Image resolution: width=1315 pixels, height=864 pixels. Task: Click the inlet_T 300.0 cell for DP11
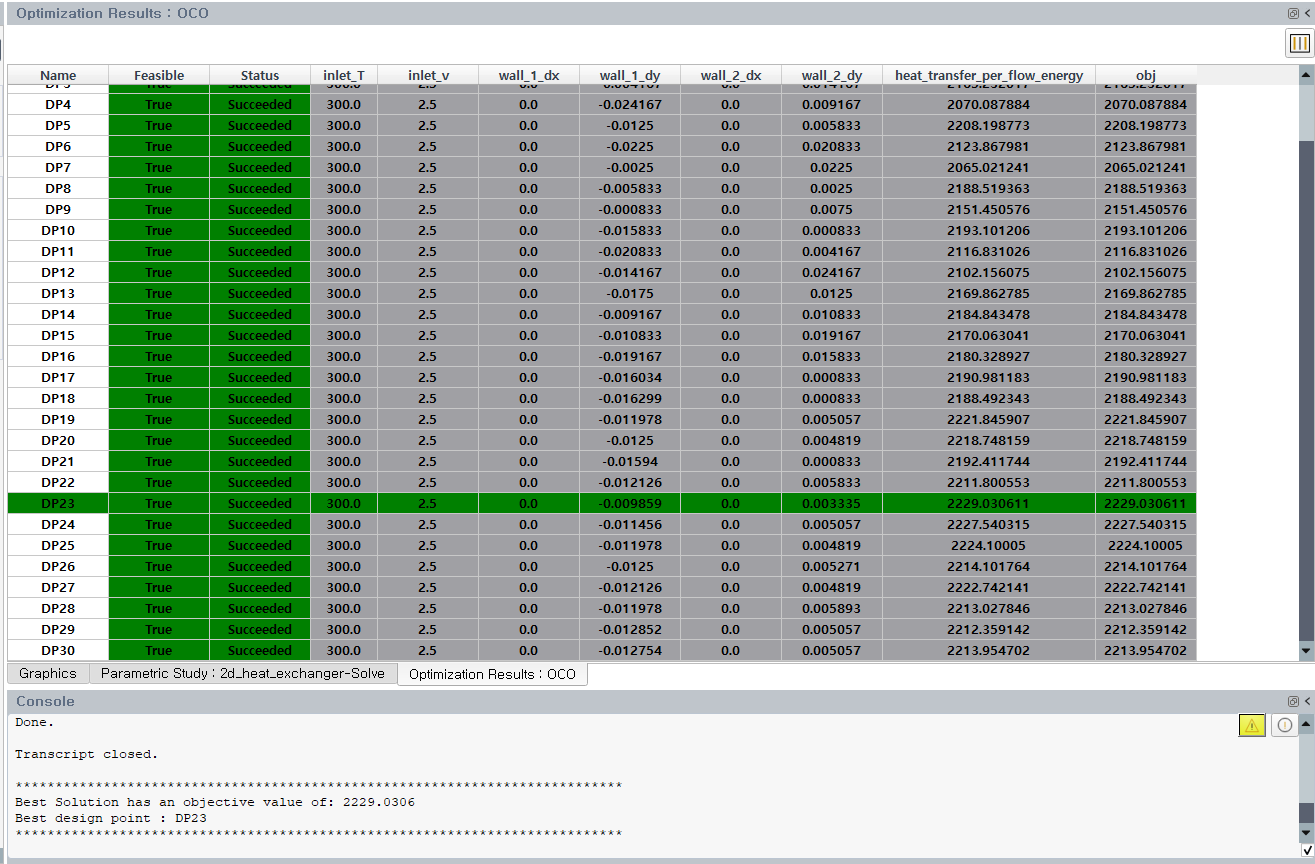coord(344,251)
